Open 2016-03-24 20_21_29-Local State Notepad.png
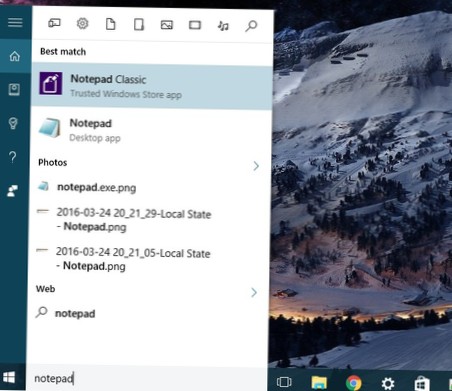The height and width of the screenshot is (391, 452). 134,220
